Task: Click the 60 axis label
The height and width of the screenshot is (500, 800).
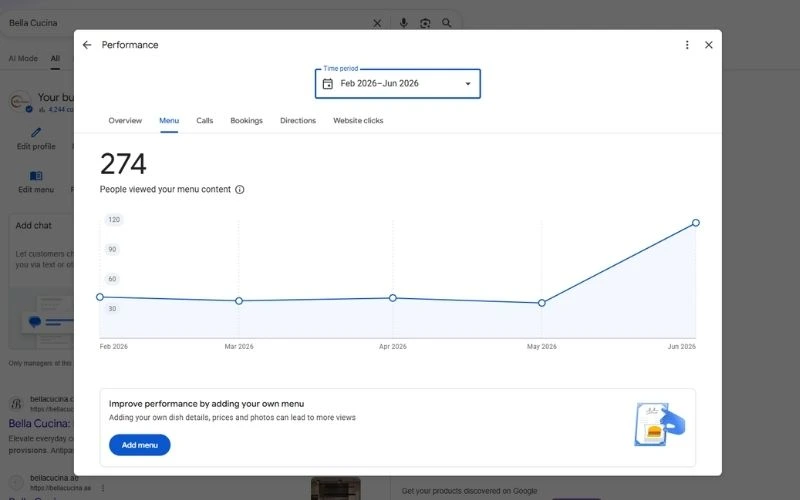Action: 112,279
